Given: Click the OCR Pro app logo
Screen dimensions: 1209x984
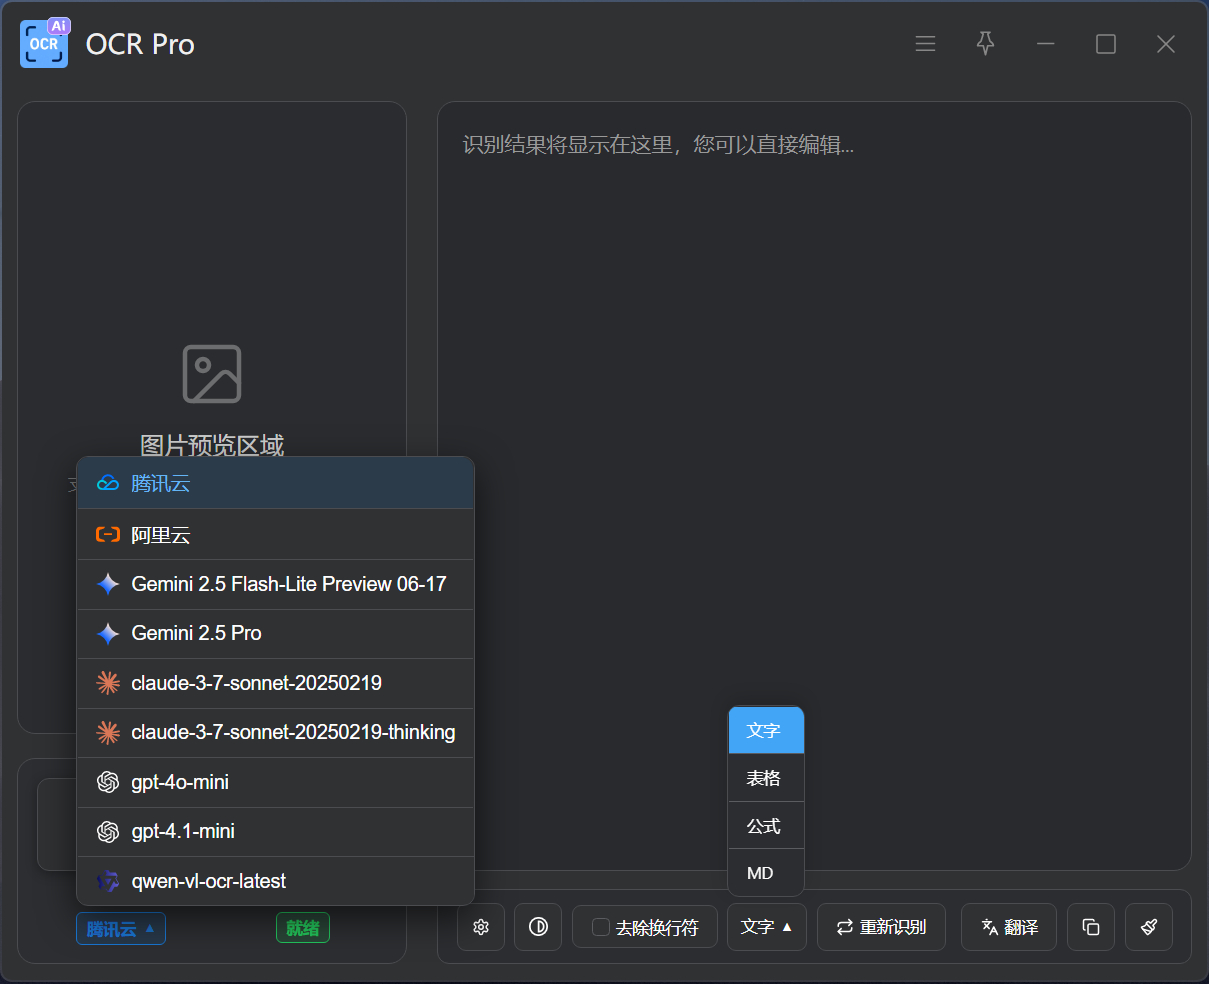Looking at the screenshot, I should coord(44,43).
